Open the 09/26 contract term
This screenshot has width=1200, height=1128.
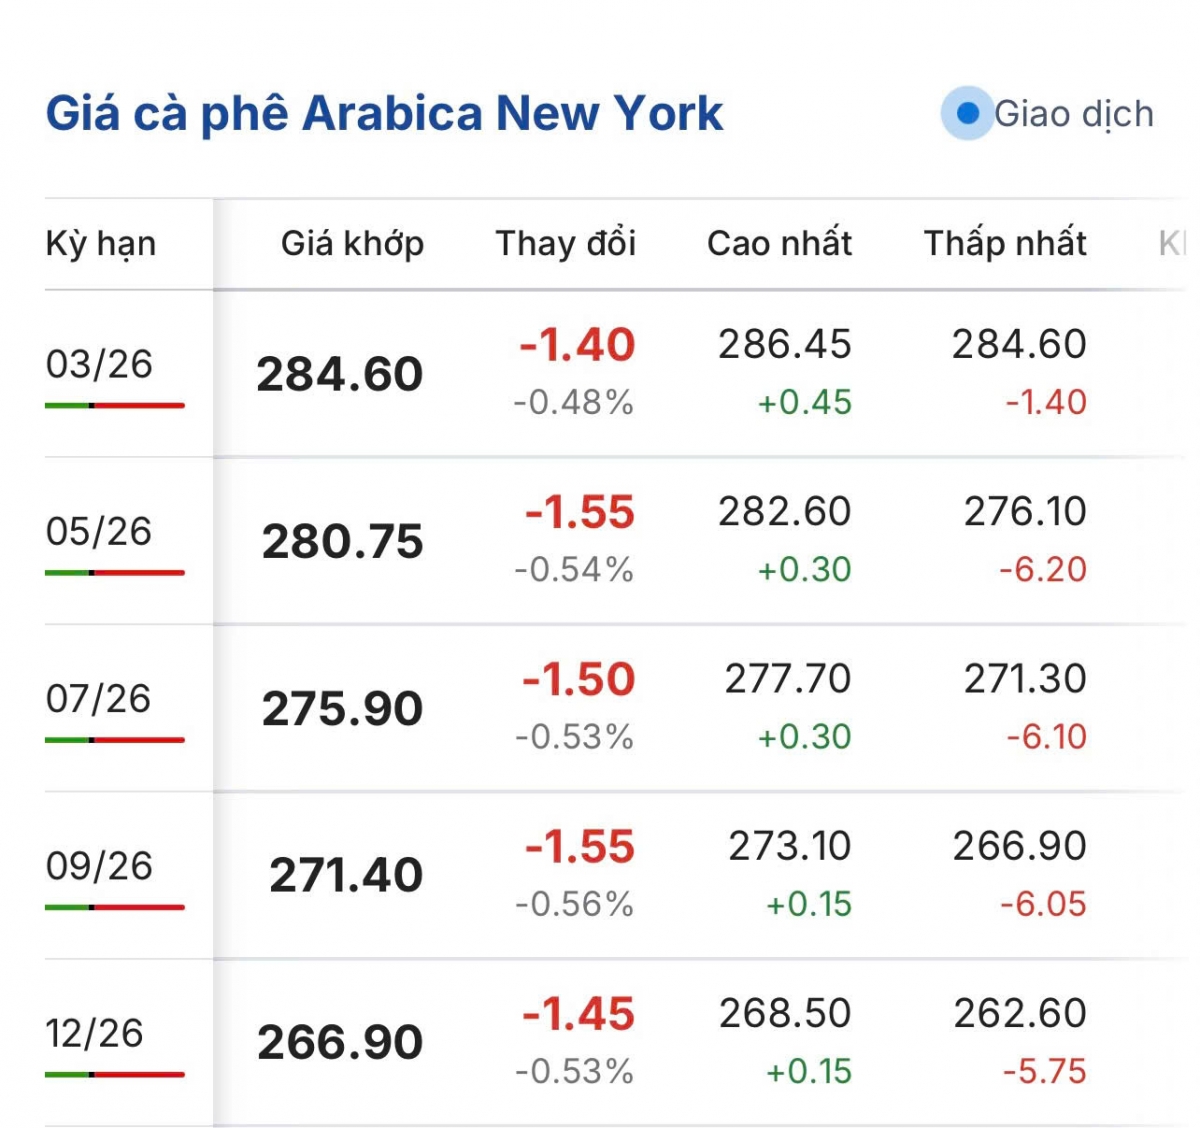pyautogui.click(x=99, y=865)
